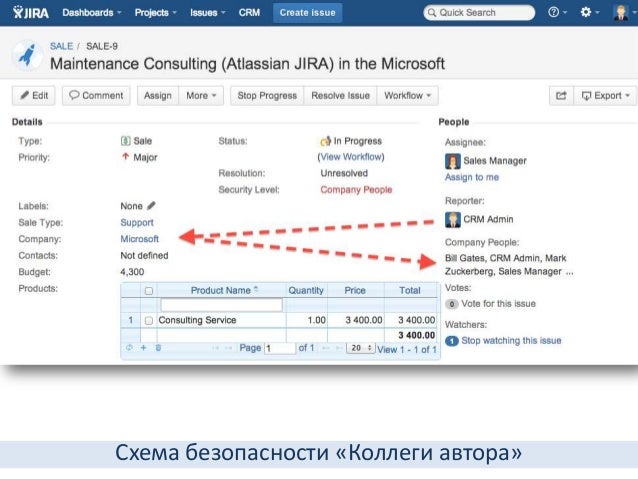The width and height of the screenshot is (638, 479).
Task: Open the Projects dropdown menu
Action: (x=156, y=13)
